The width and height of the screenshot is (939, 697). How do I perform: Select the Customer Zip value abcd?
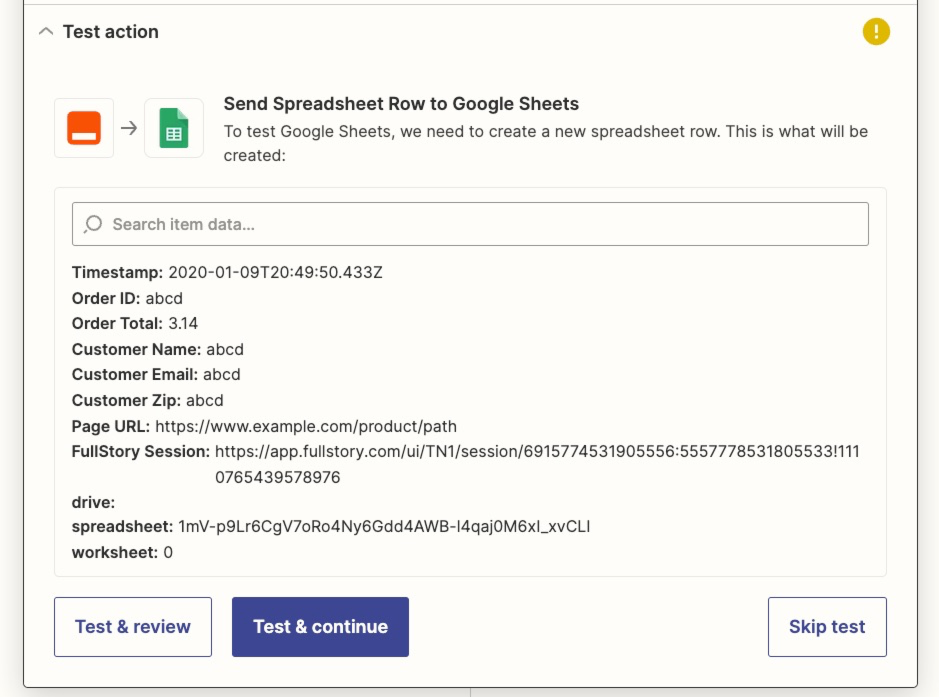[204, 400]
